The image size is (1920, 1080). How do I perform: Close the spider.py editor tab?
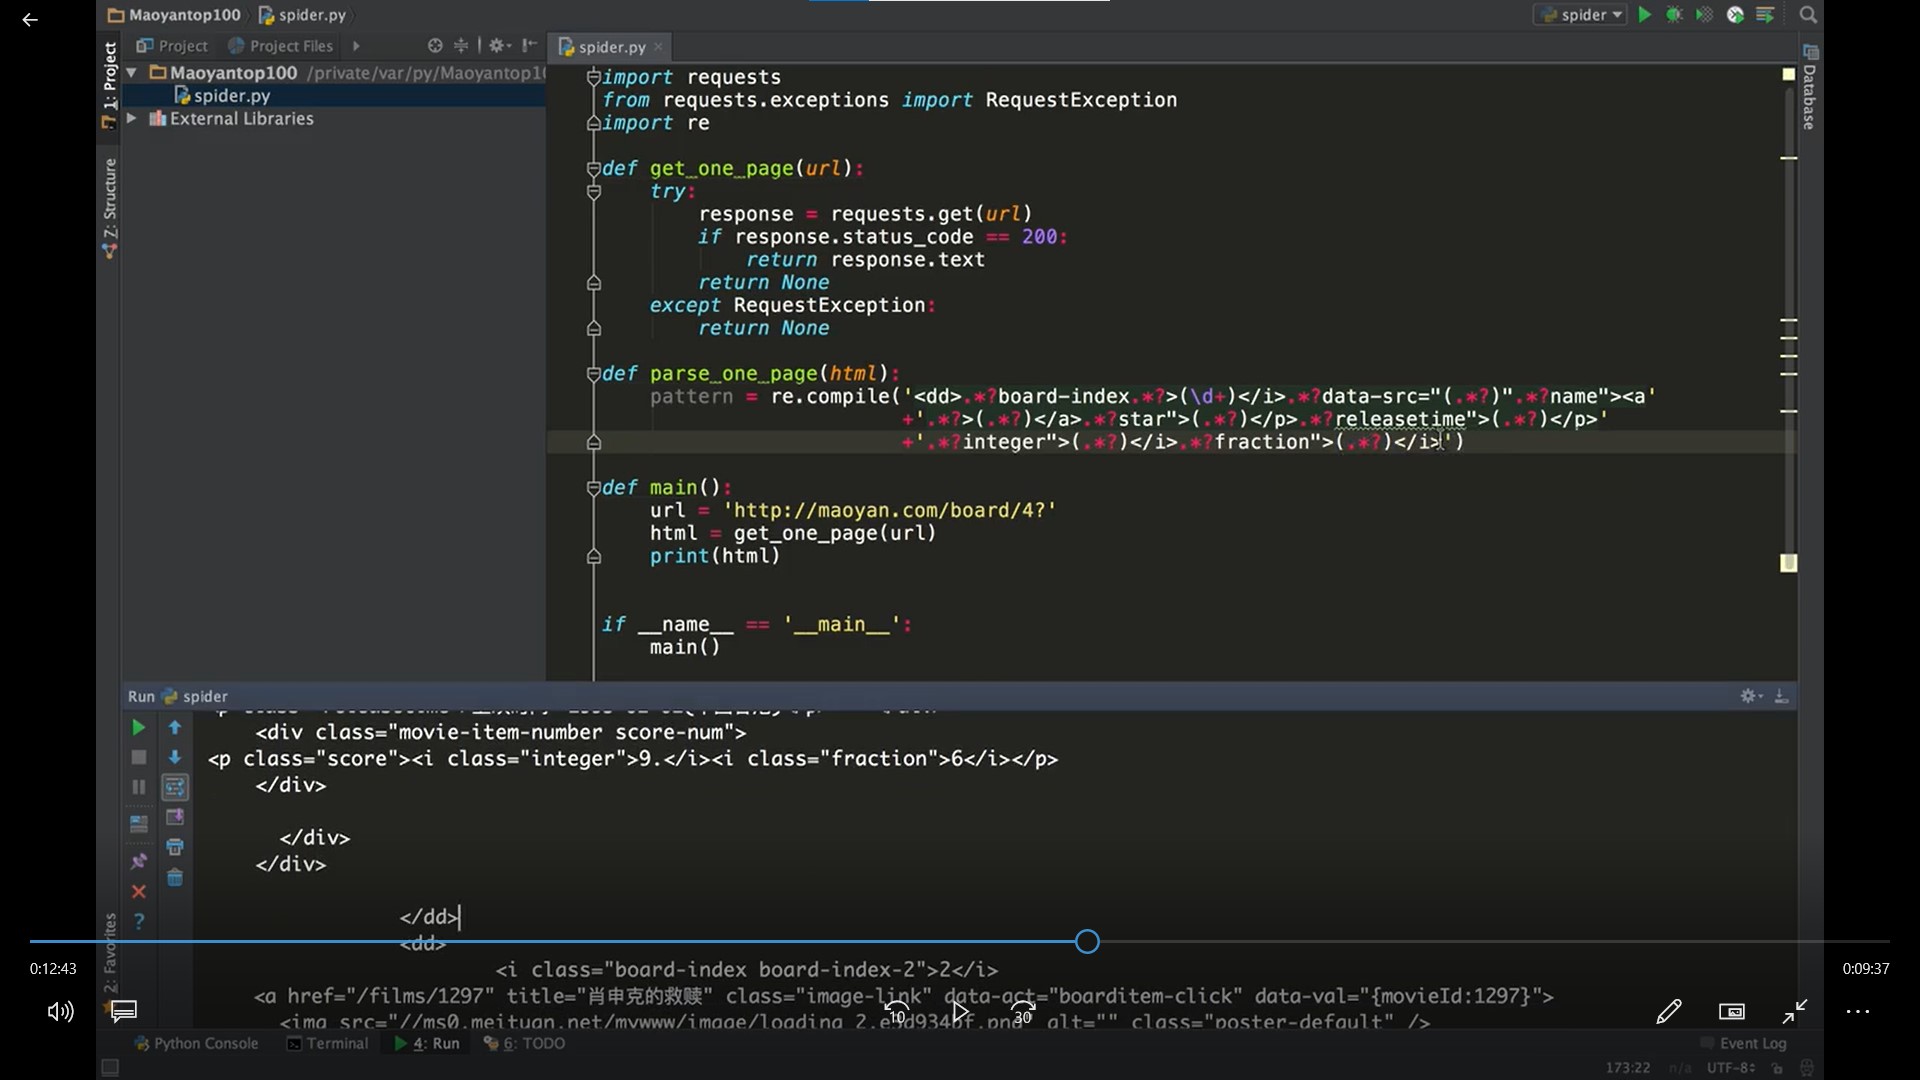click(x=658, y=47)
